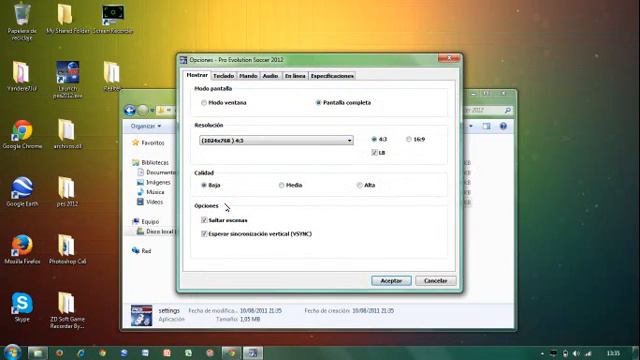
Task: Switch to the Teclado tab
Action: (223, 76)
